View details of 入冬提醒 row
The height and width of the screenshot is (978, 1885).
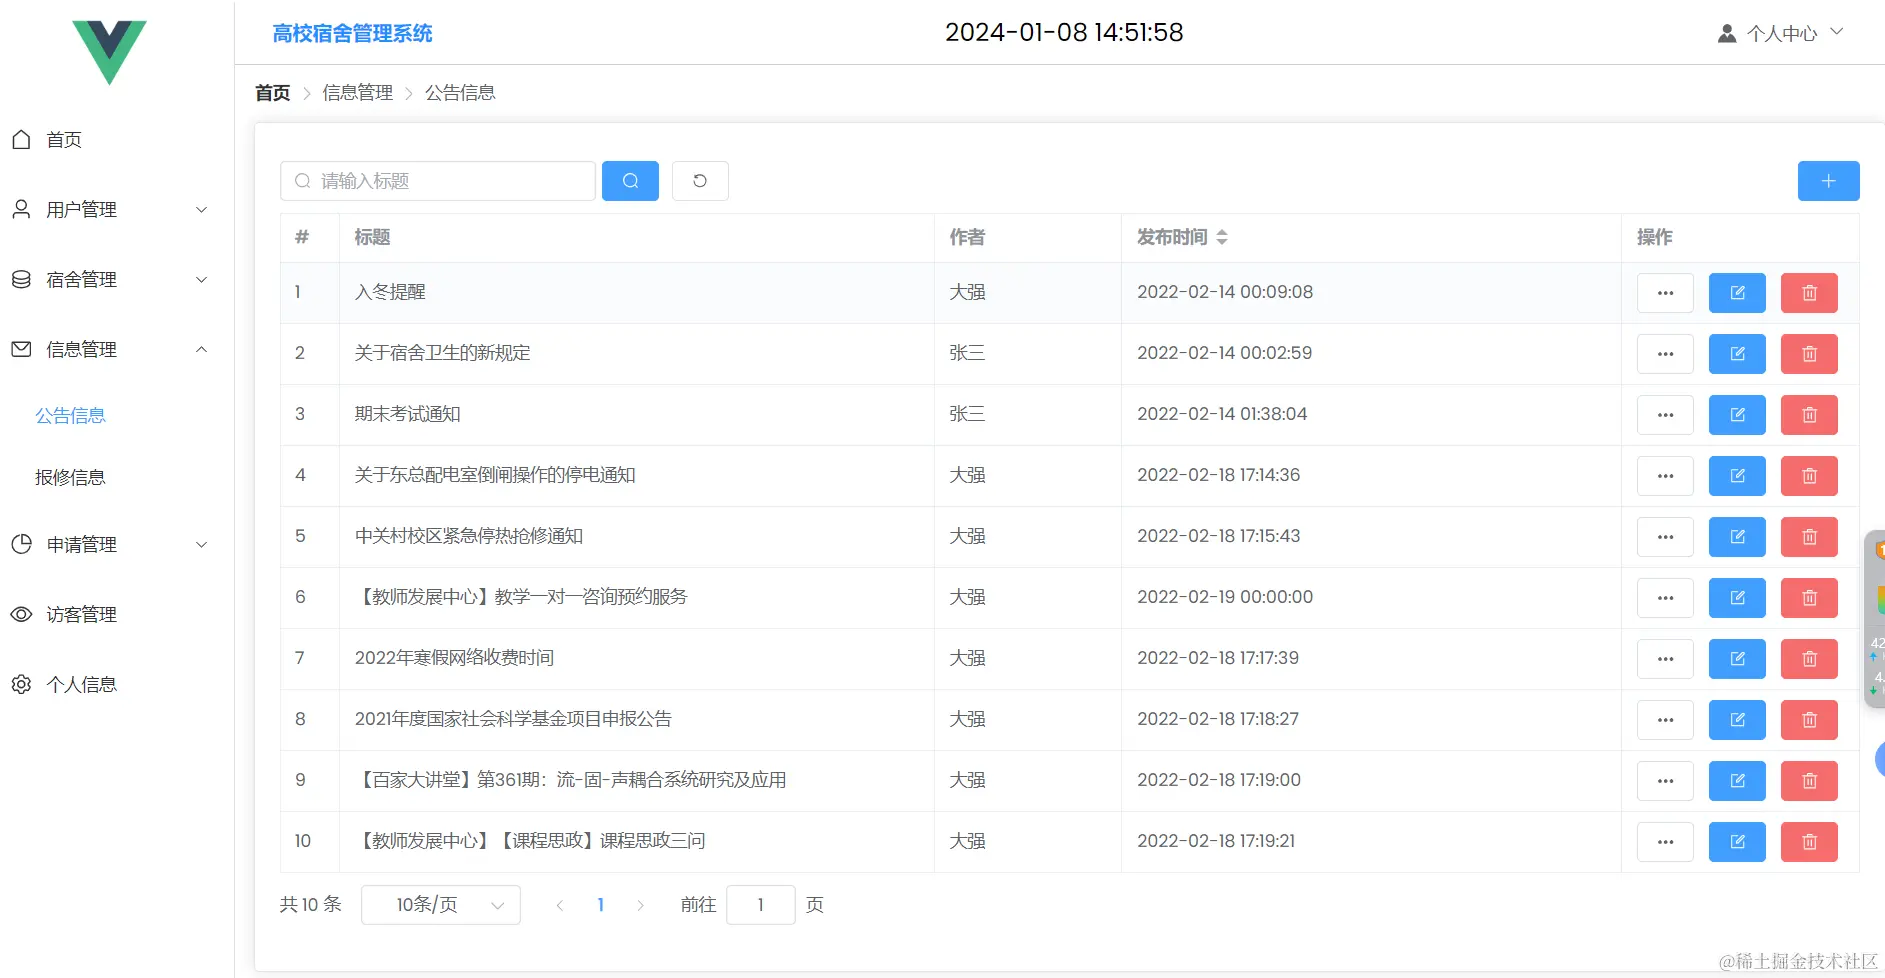(1665, 293)
